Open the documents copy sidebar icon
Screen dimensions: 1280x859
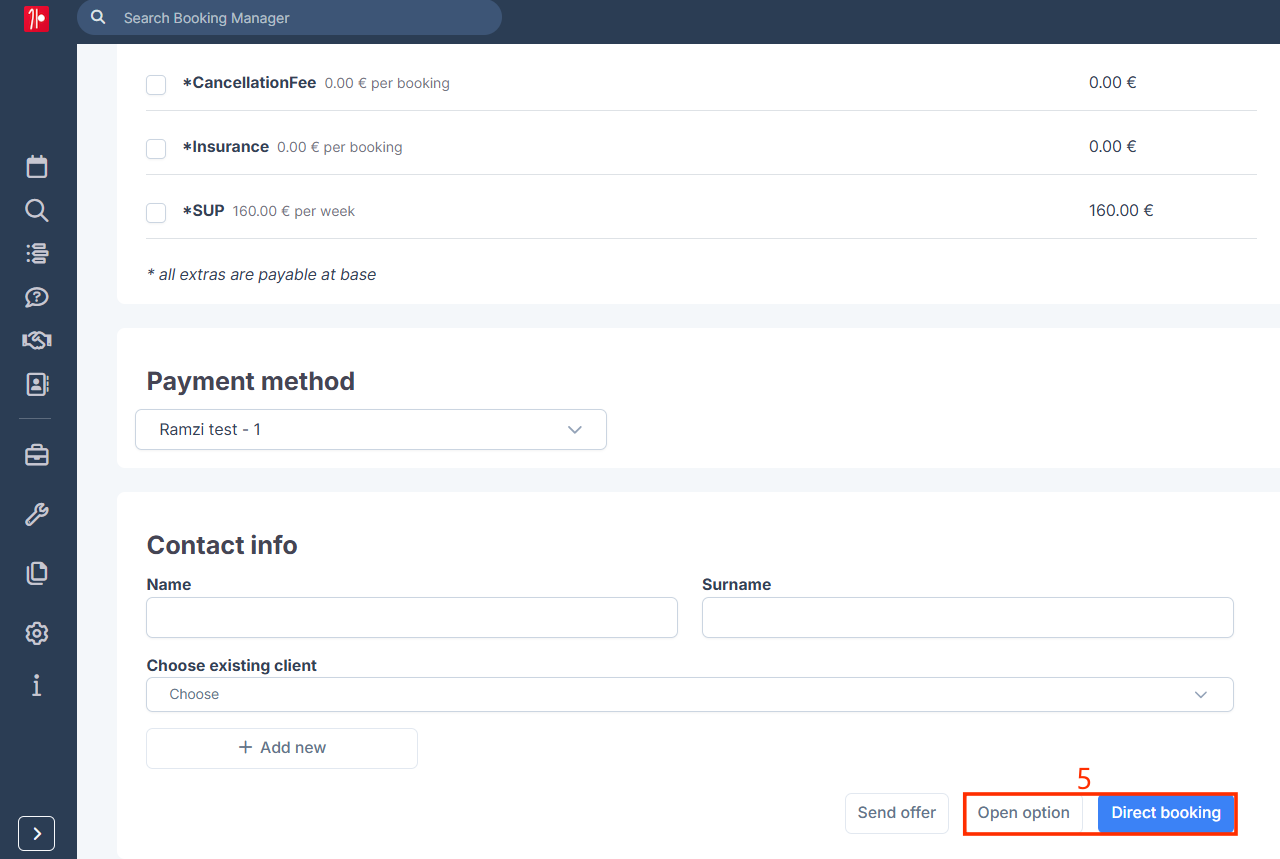tap(37, 573)
